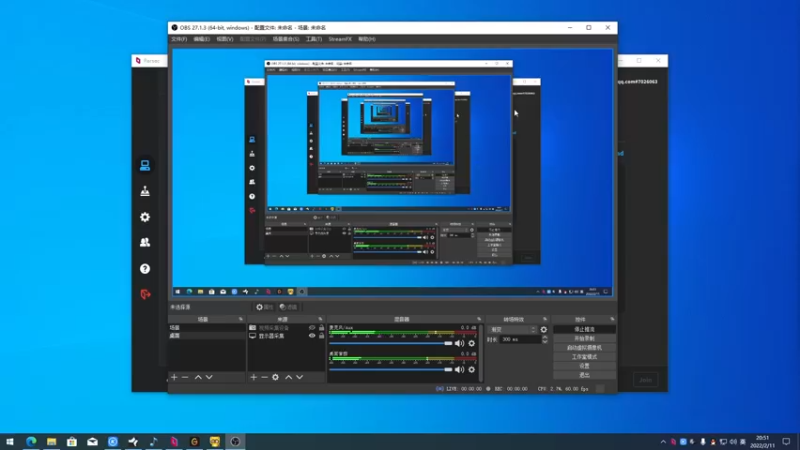Image resolution: width=800 pixels, height=450 pixels.
Task: Click the 停止推流 button in Controls
Action: point(584,330)
